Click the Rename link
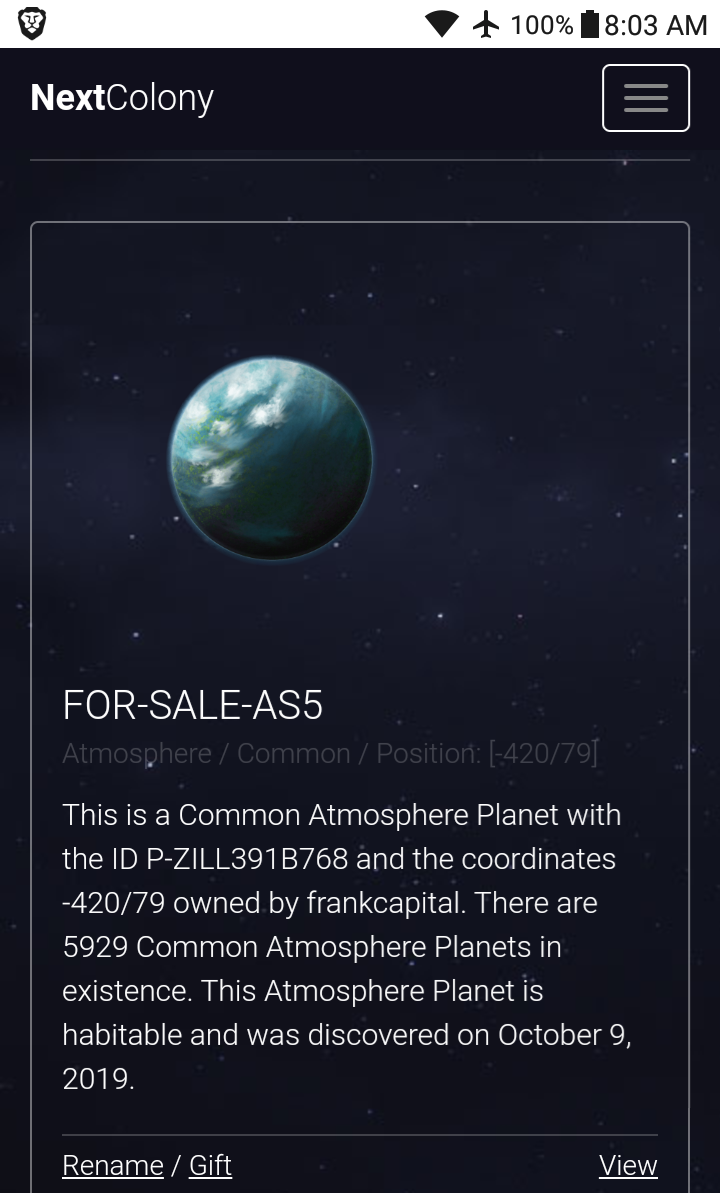This screenshot has height=1193, width=720. pyautogui.click(x=113, y=1165)
